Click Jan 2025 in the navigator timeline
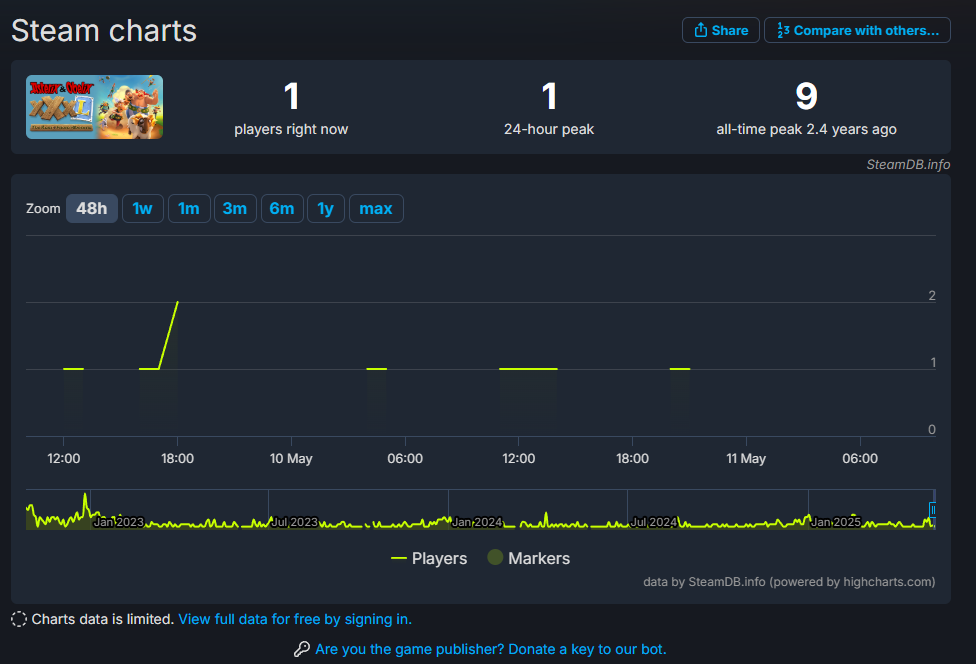This screenshot has width=976, height=664. click(836, 522)
